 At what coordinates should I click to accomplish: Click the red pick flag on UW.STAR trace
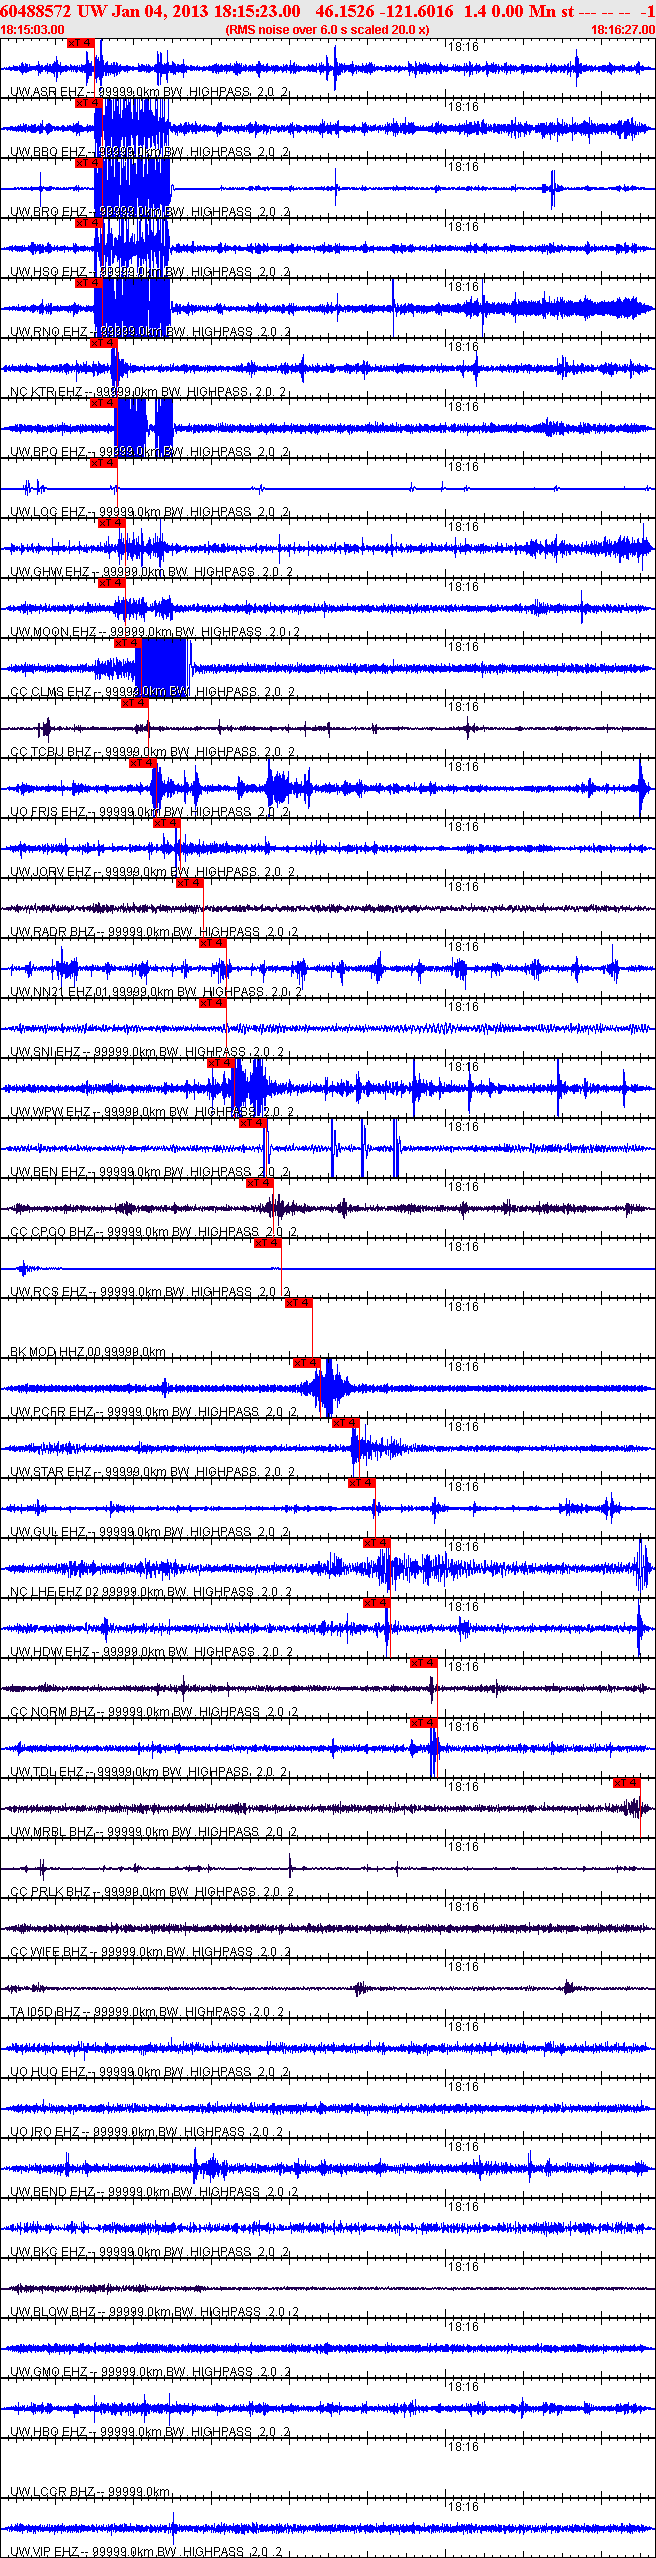[x=345, y=1423]
